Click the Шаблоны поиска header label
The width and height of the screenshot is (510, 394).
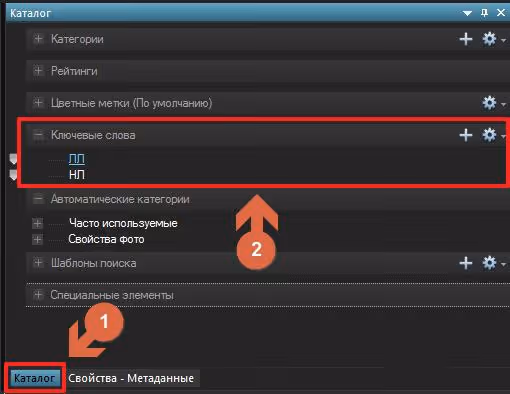[x=93, y=263]
